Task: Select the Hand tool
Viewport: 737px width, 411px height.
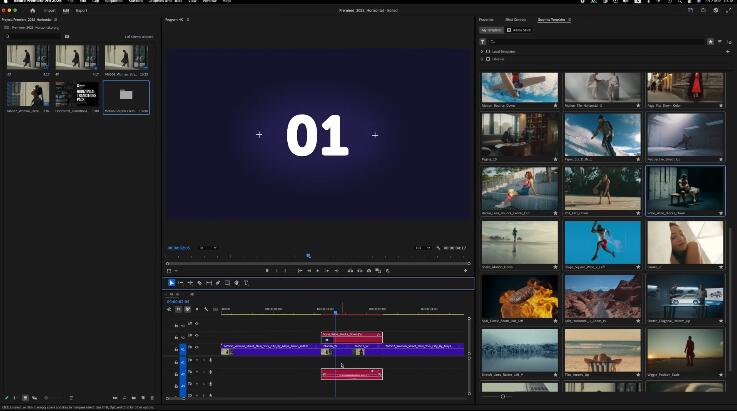Action: [x=237, y=283]
